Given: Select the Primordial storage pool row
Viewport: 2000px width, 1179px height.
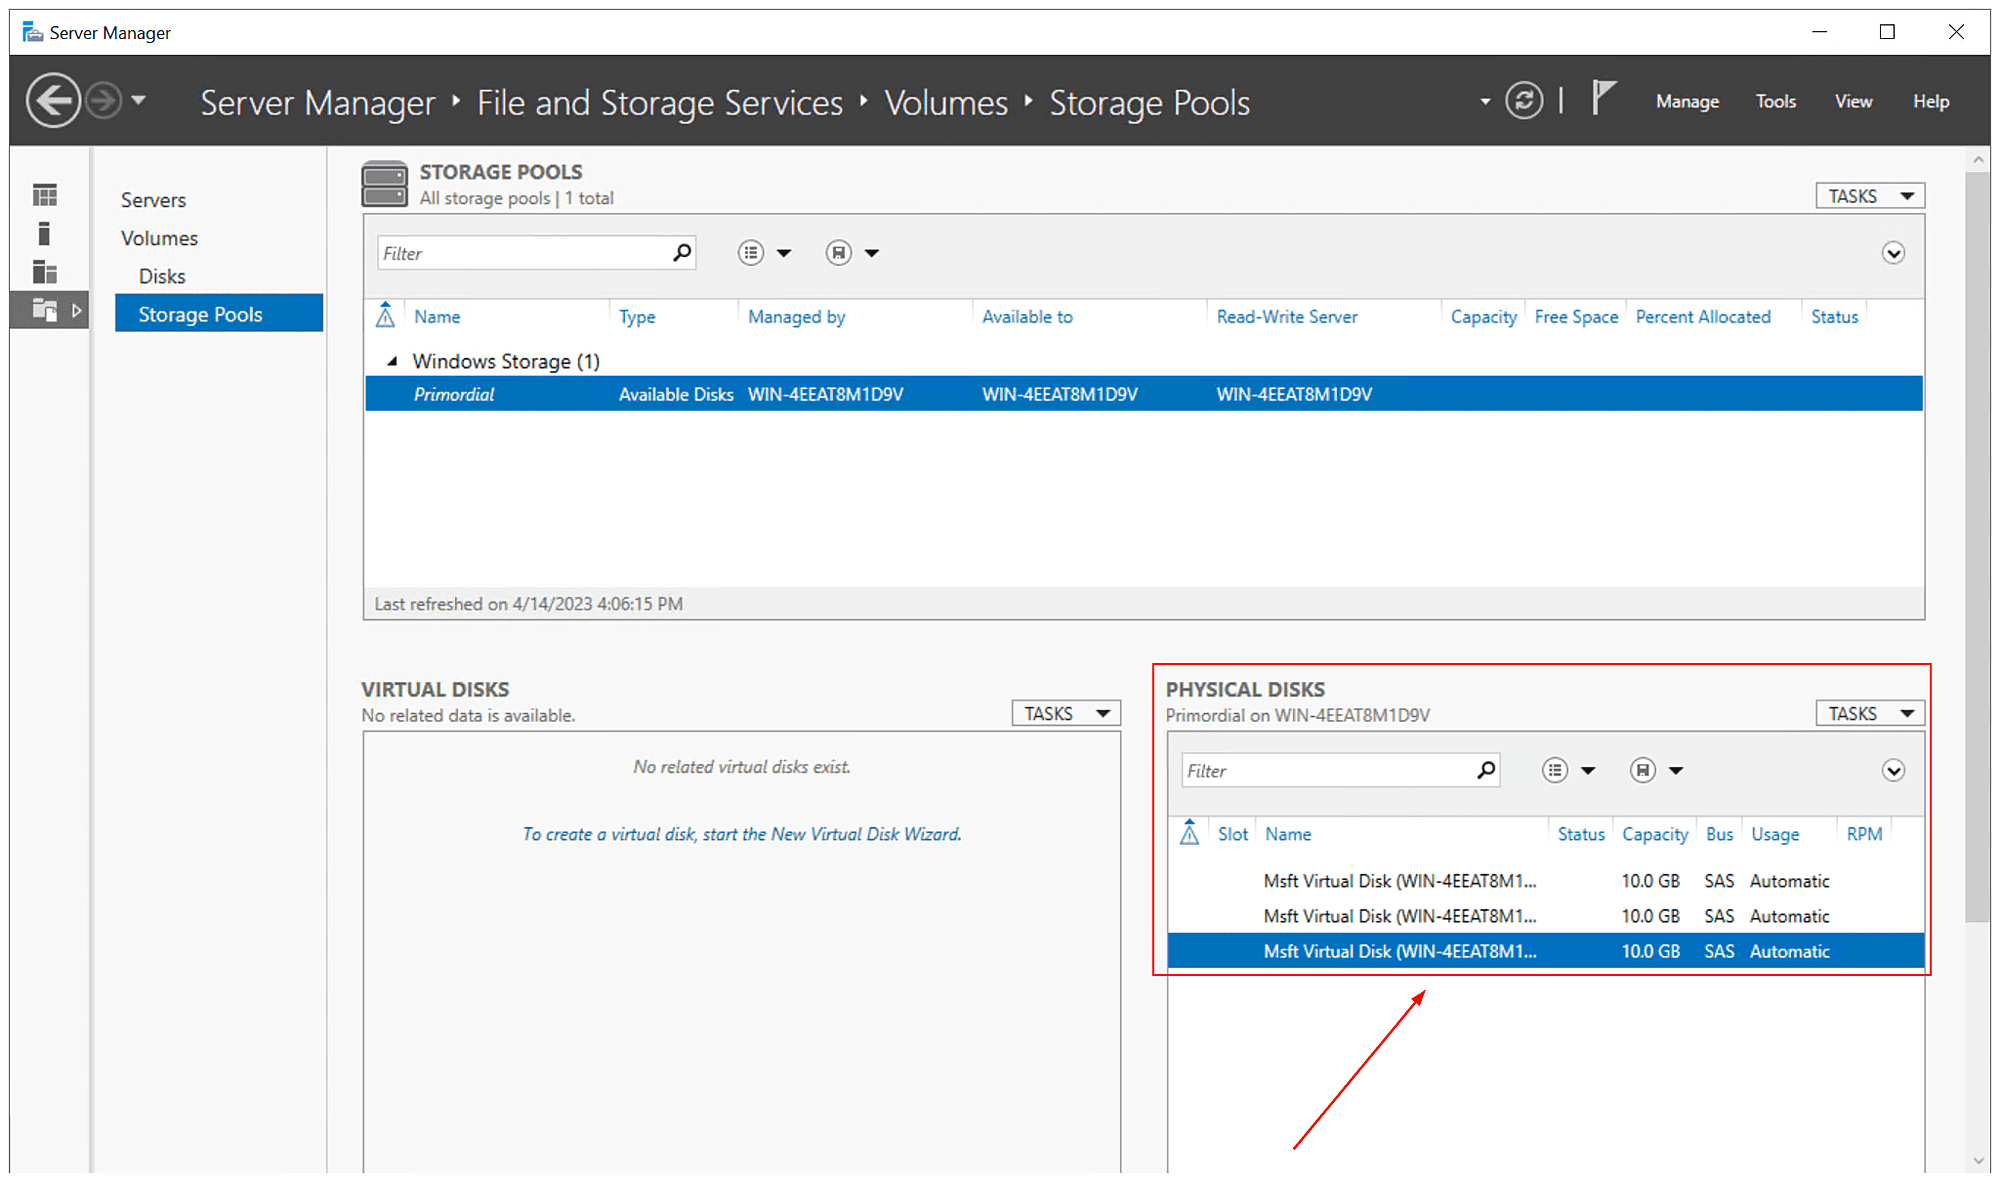Looking at the screenshot, I should (x=1144, y=394).
